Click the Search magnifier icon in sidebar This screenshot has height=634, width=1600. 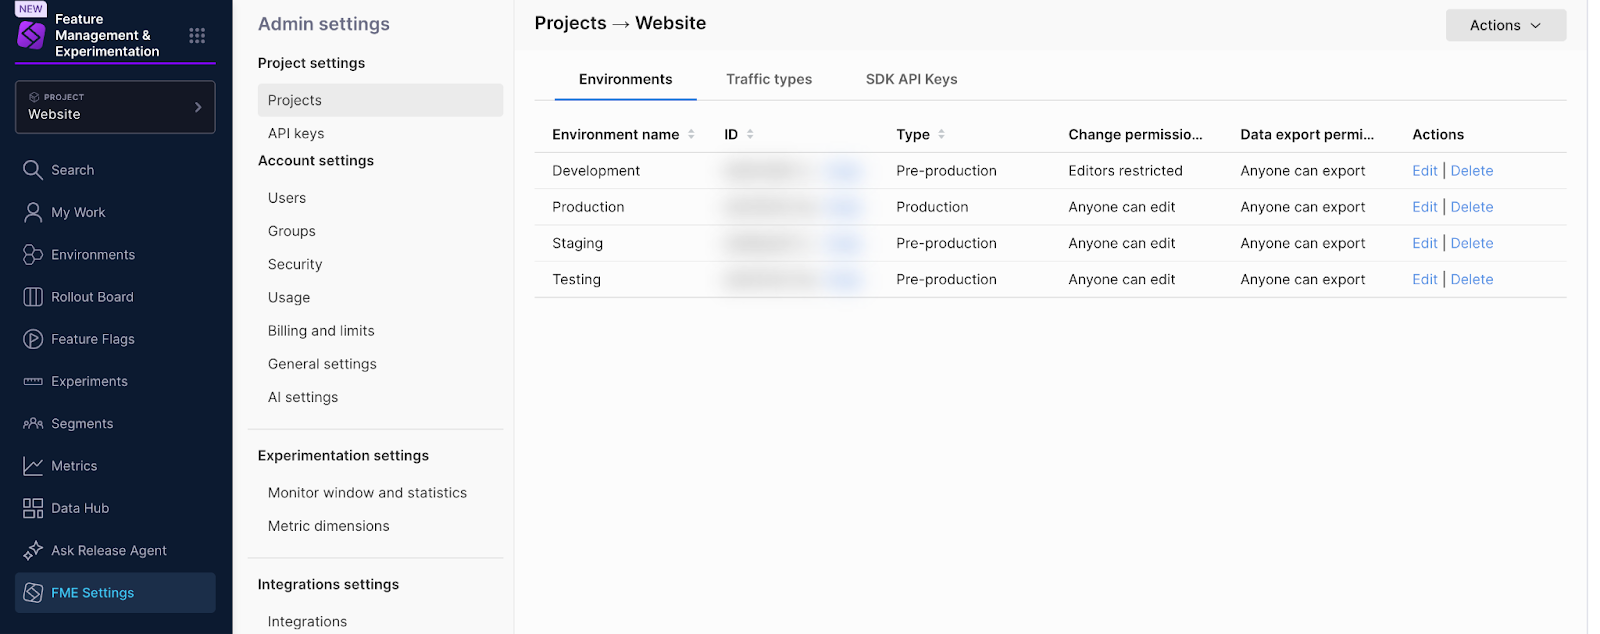click(x=33, y=170)
